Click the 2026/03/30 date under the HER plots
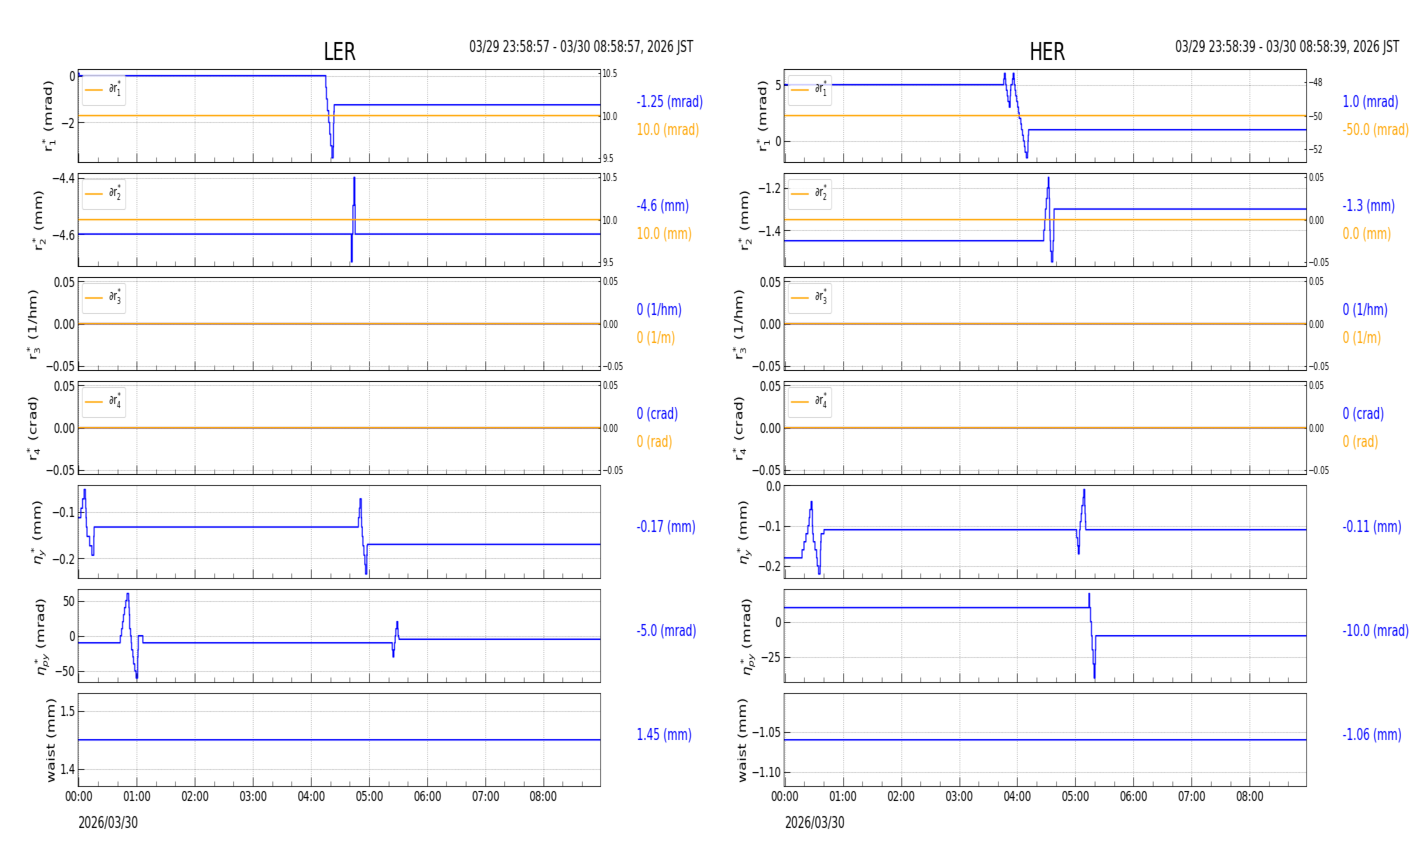 click(814, 823)
